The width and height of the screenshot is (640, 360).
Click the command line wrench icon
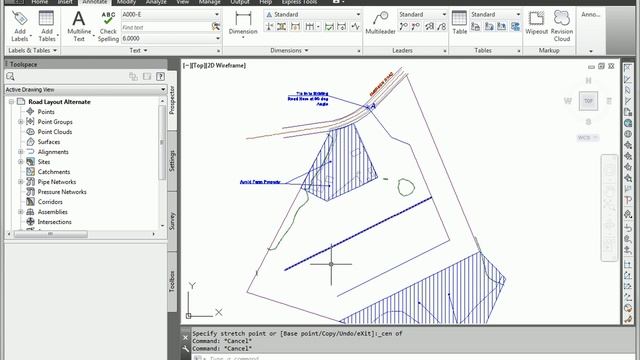tap(185, 349)
